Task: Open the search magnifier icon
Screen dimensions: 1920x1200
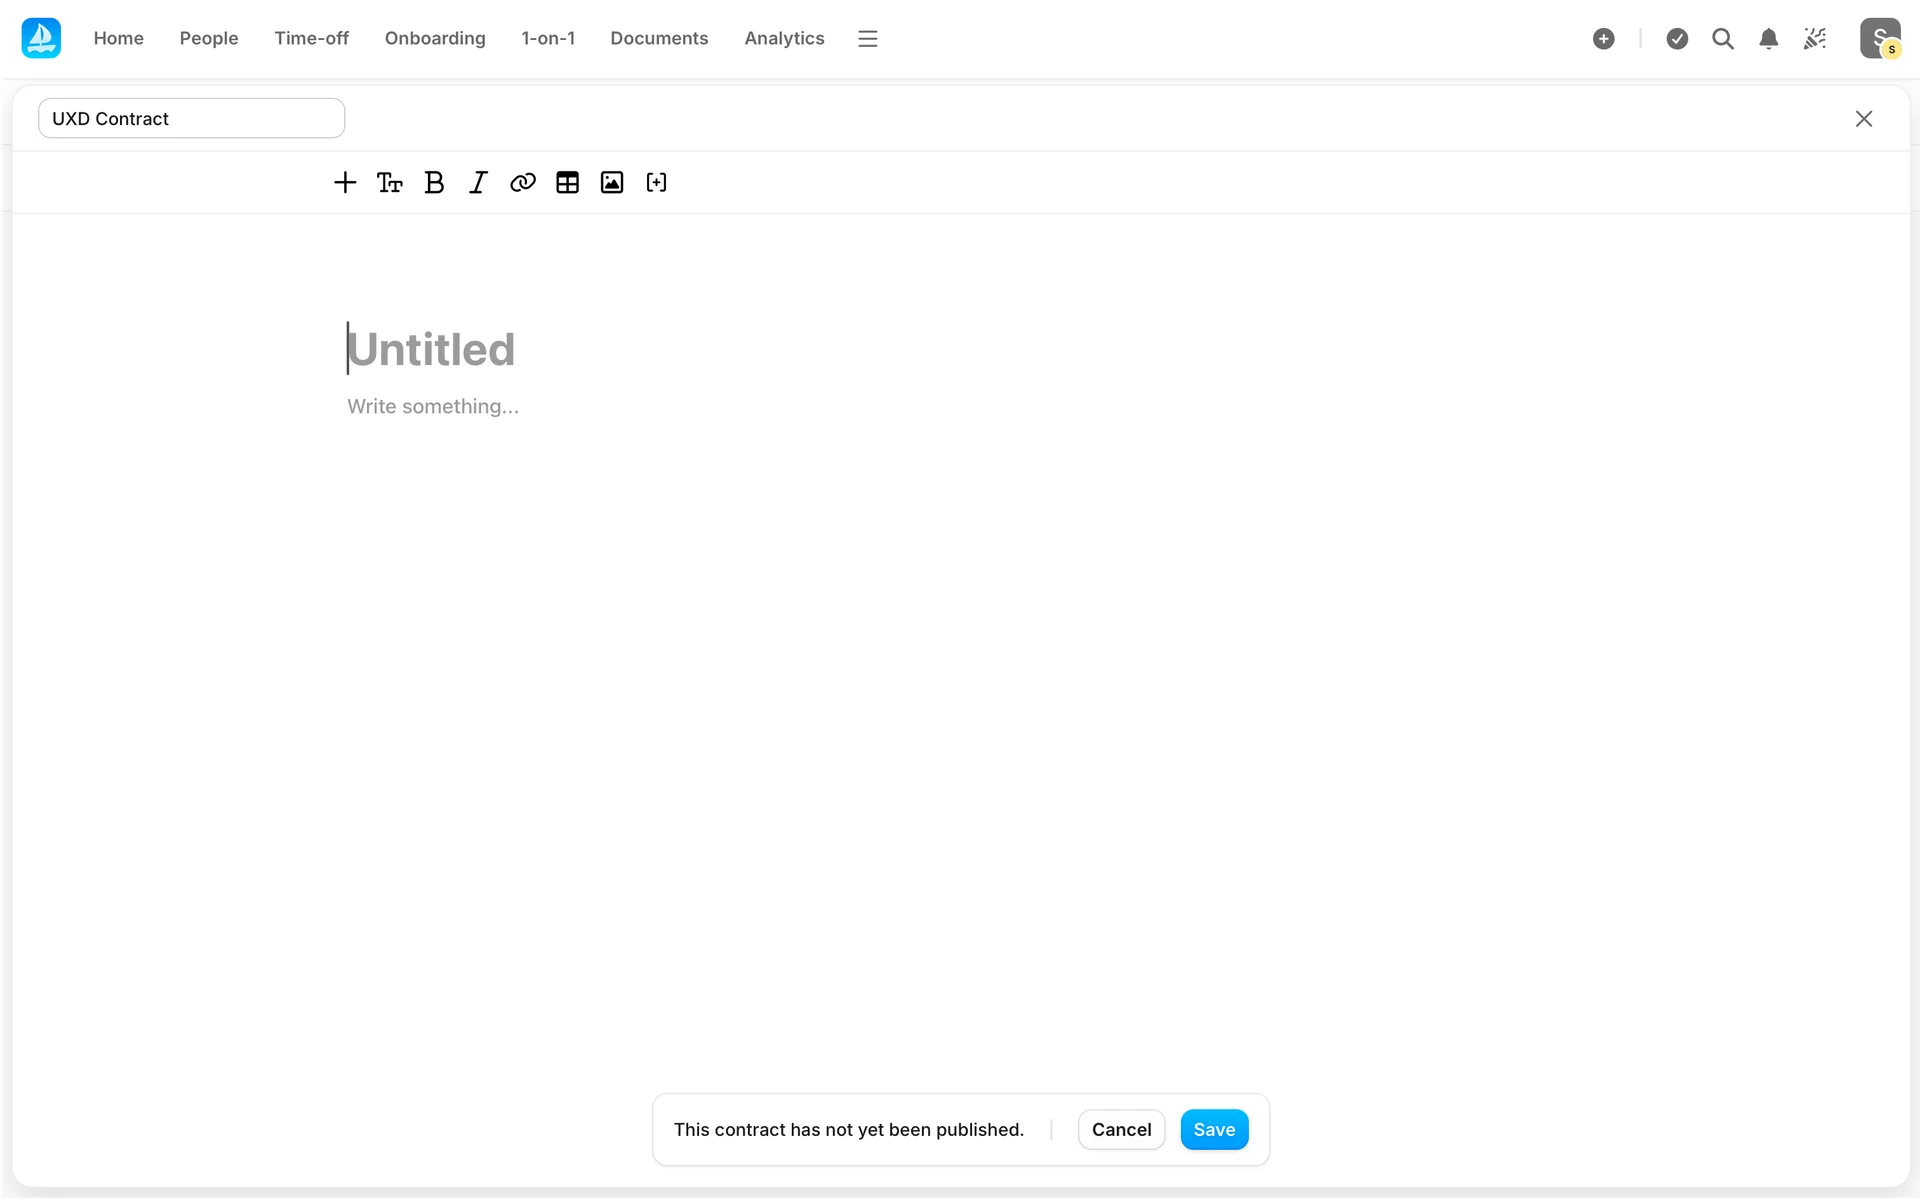Action: click(x=1722, y=38)
